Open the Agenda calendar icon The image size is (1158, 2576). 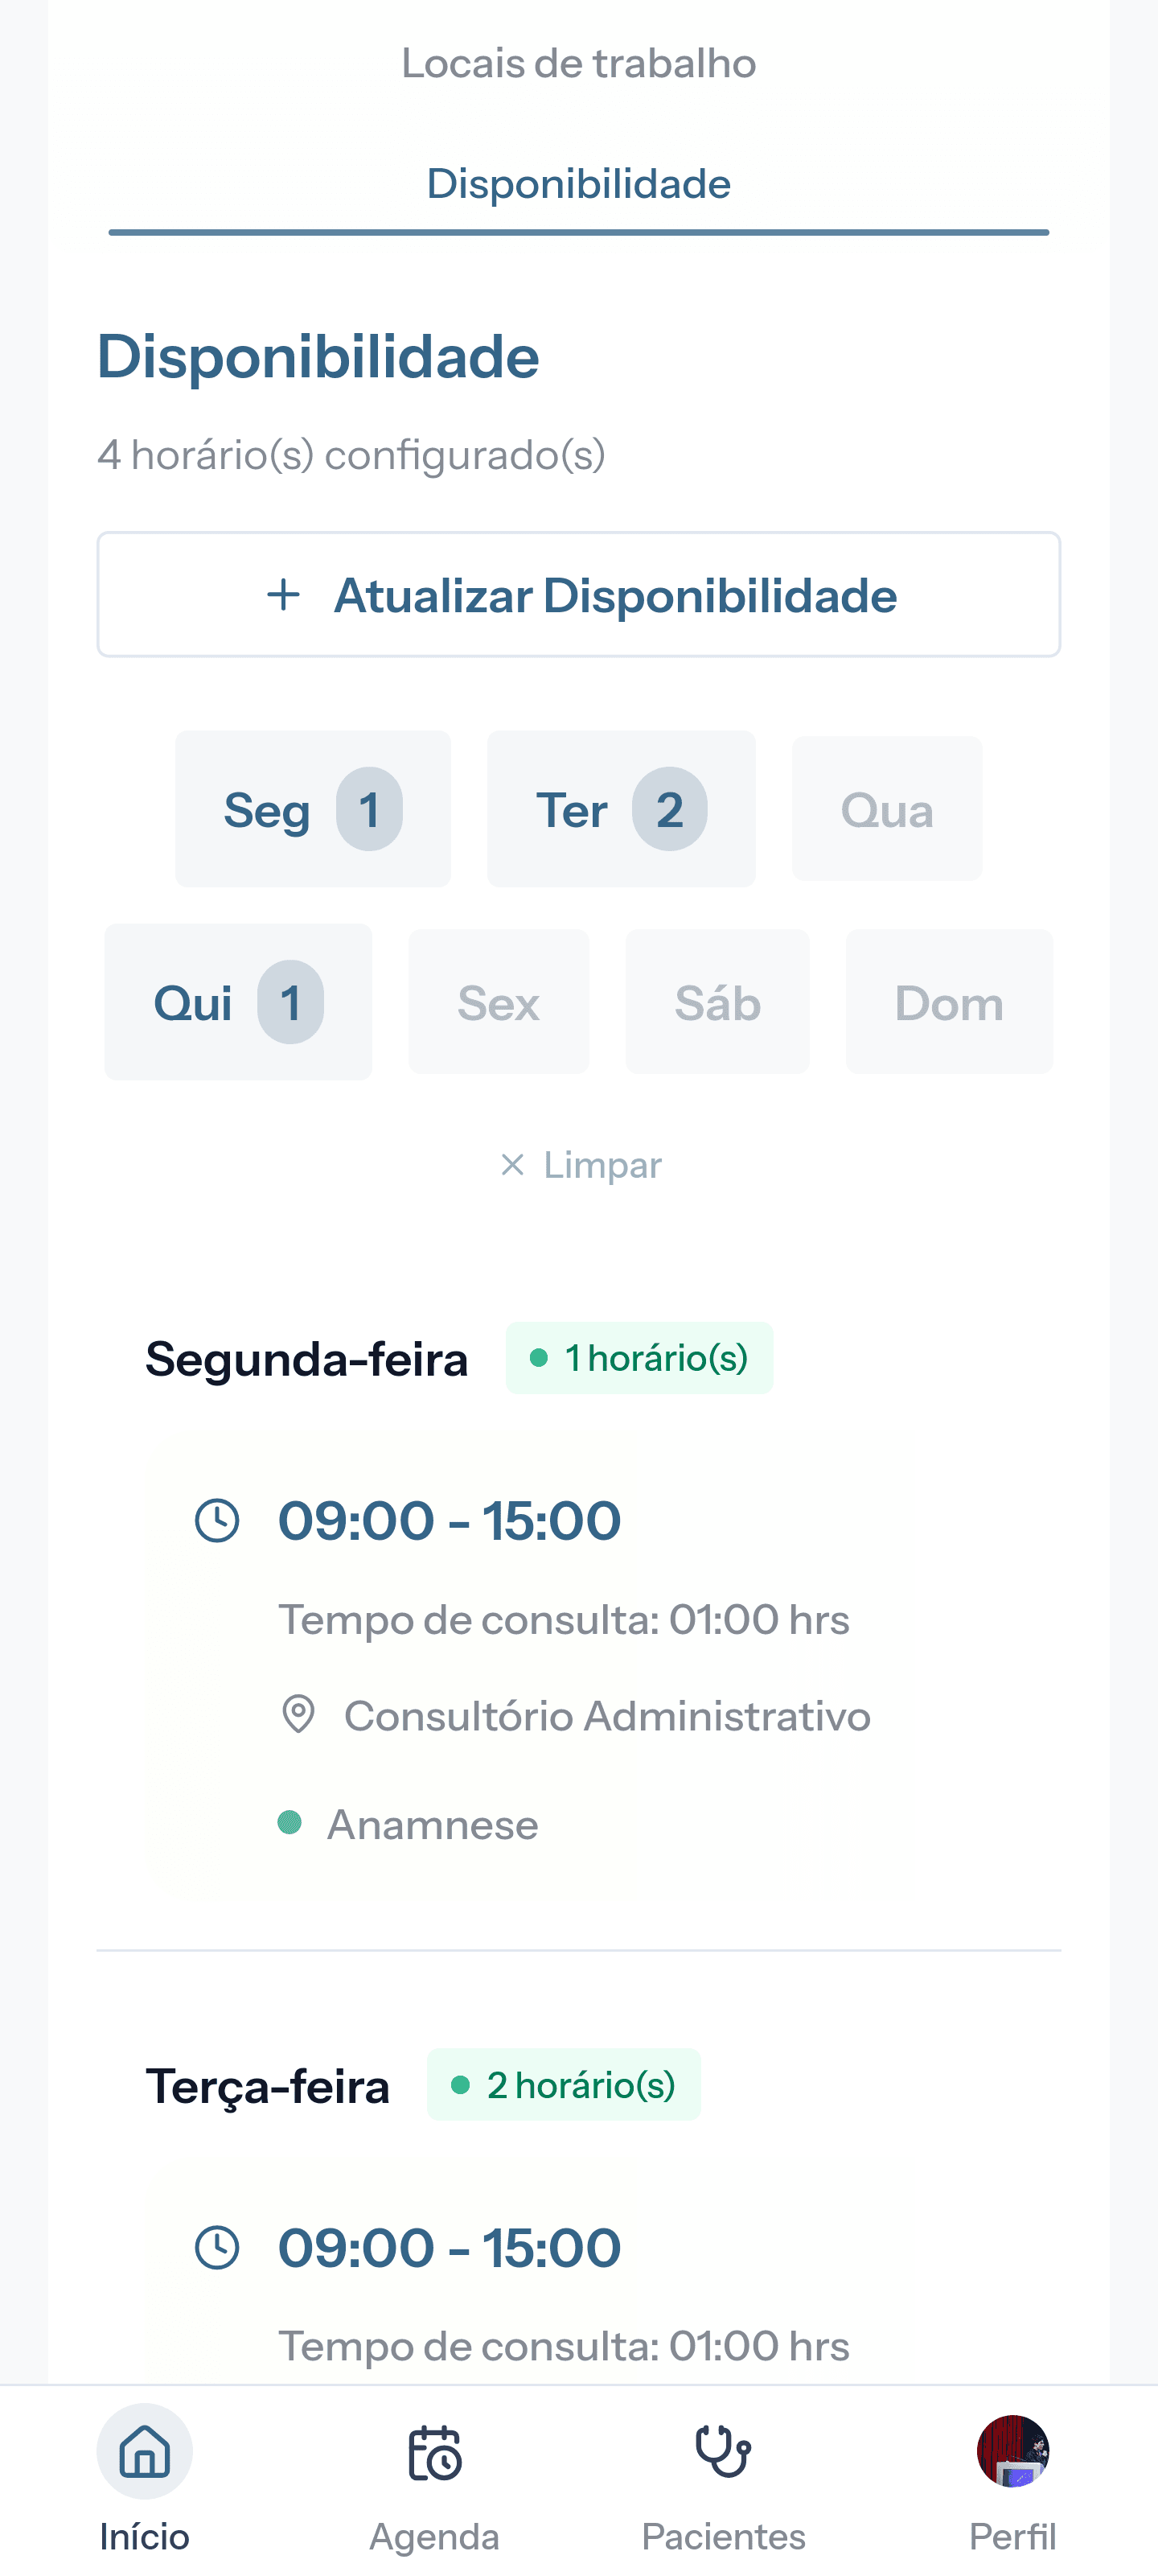click(434, 2452)
